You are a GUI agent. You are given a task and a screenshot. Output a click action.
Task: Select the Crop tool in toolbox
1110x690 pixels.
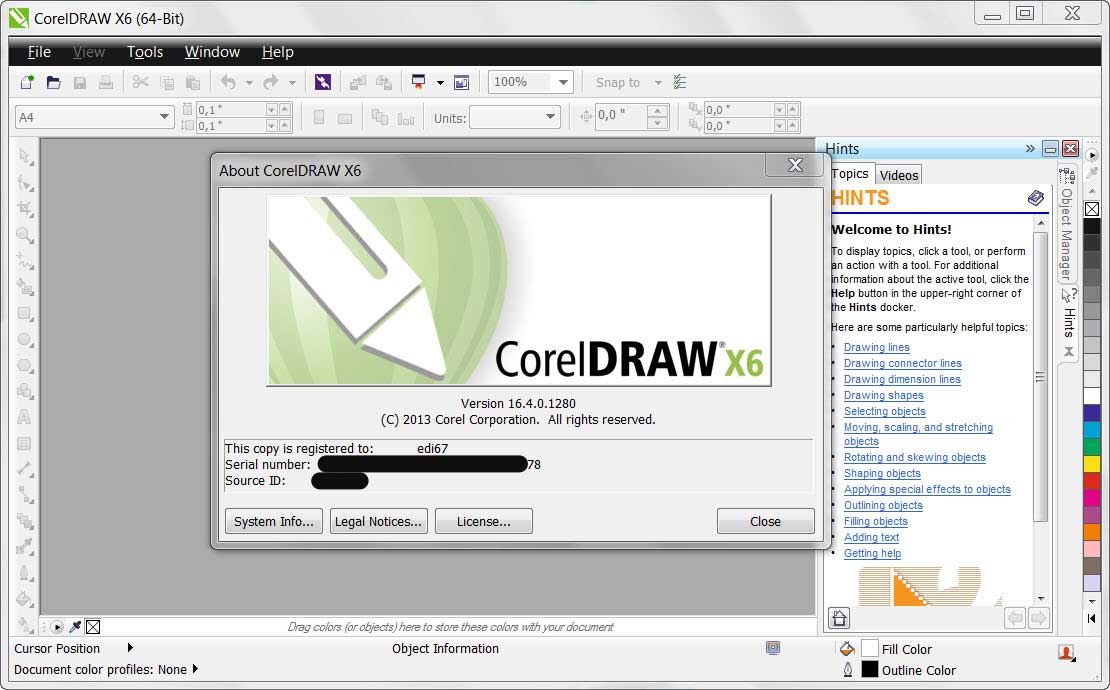[25, 209]
